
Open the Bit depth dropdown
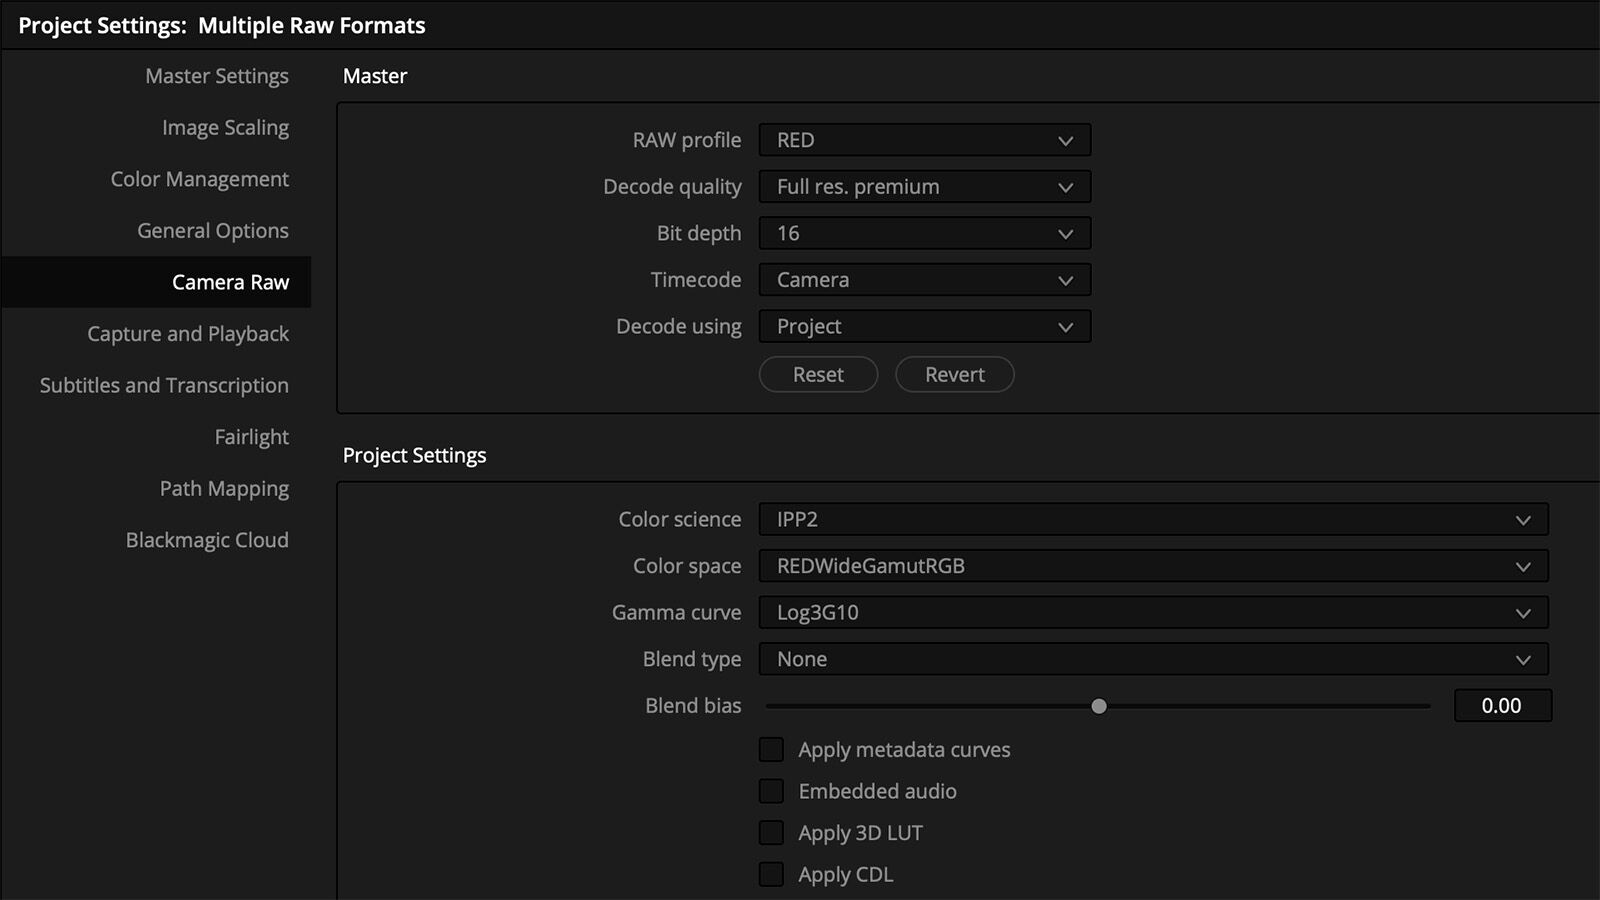coord(923,233)
